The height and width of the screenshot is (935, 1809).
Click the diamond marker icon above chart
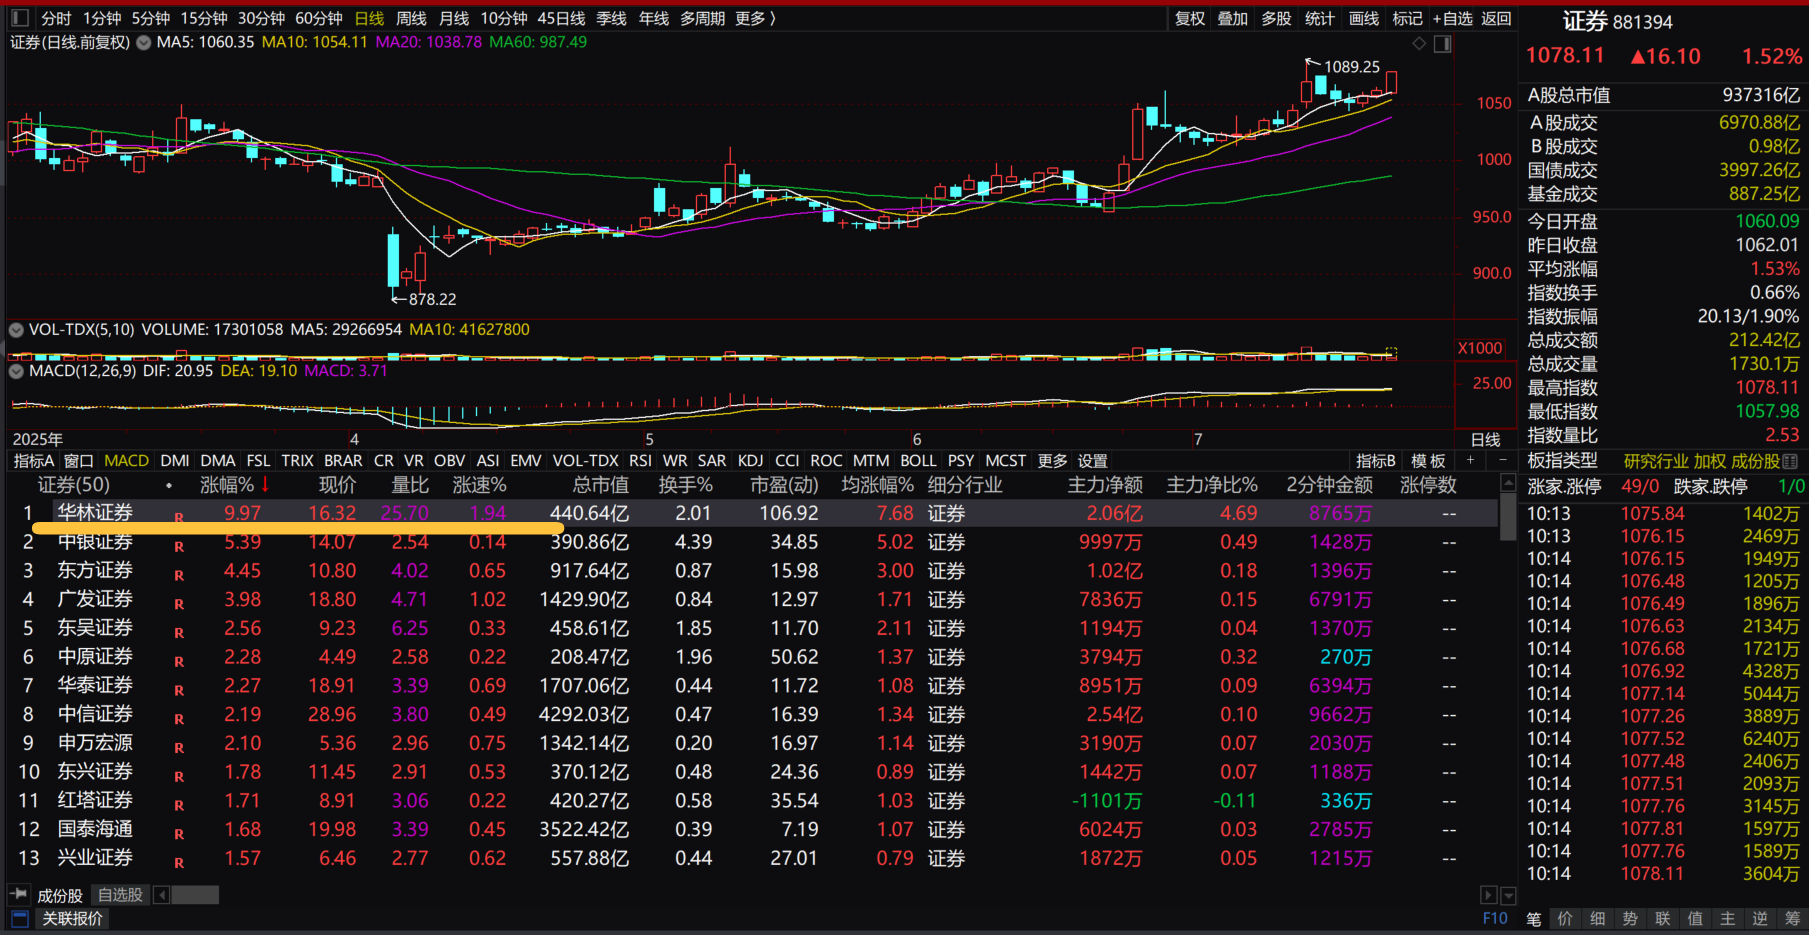pyautogui.click(x=1419, y=43)
